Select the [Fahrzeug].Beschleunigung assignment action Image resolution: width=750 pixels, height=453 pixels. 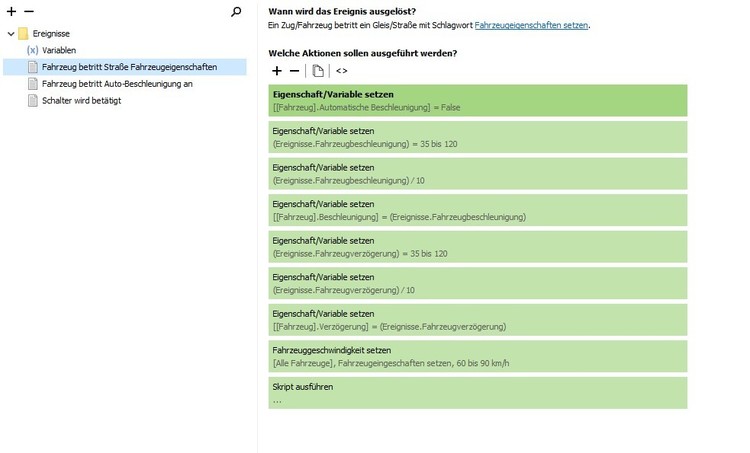click(x=479, y=210)
